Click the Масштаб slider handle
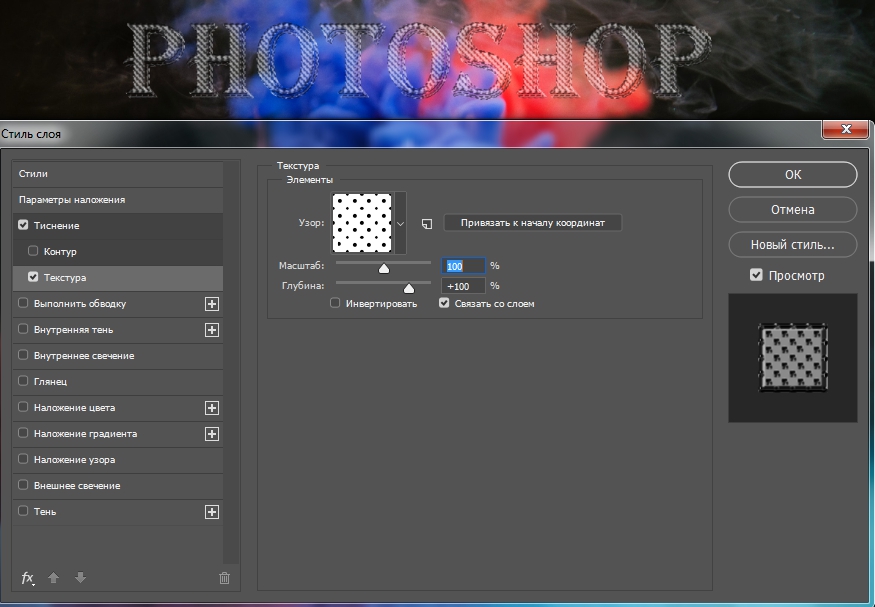Image resolution: width=875 pixels, height=607 pixels. 384,268
